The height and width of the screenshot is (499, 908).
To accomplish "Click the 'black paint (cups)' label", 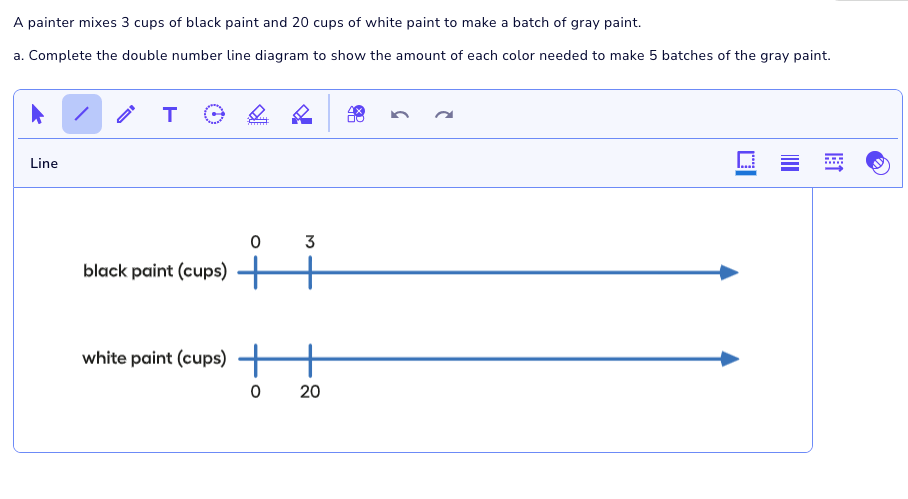I will [155, 271].
